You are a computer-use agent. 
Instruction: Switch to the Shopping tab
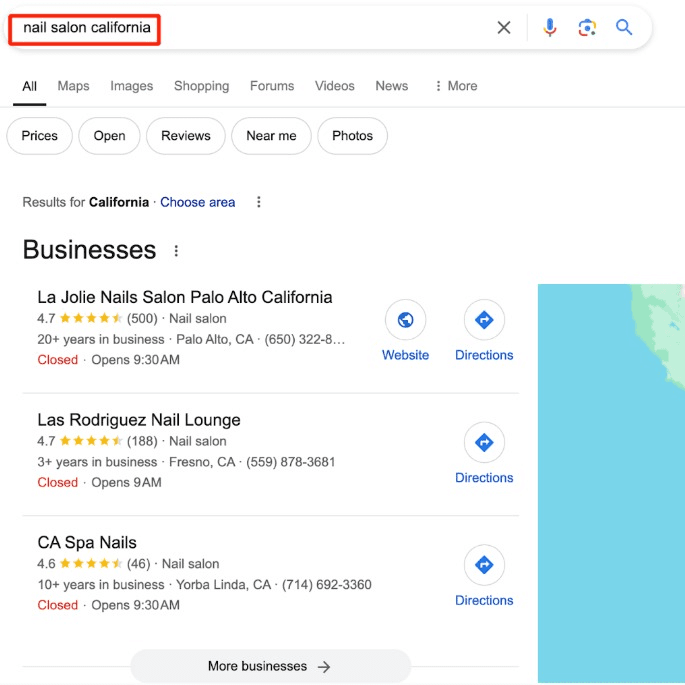[x=201, y=86]
